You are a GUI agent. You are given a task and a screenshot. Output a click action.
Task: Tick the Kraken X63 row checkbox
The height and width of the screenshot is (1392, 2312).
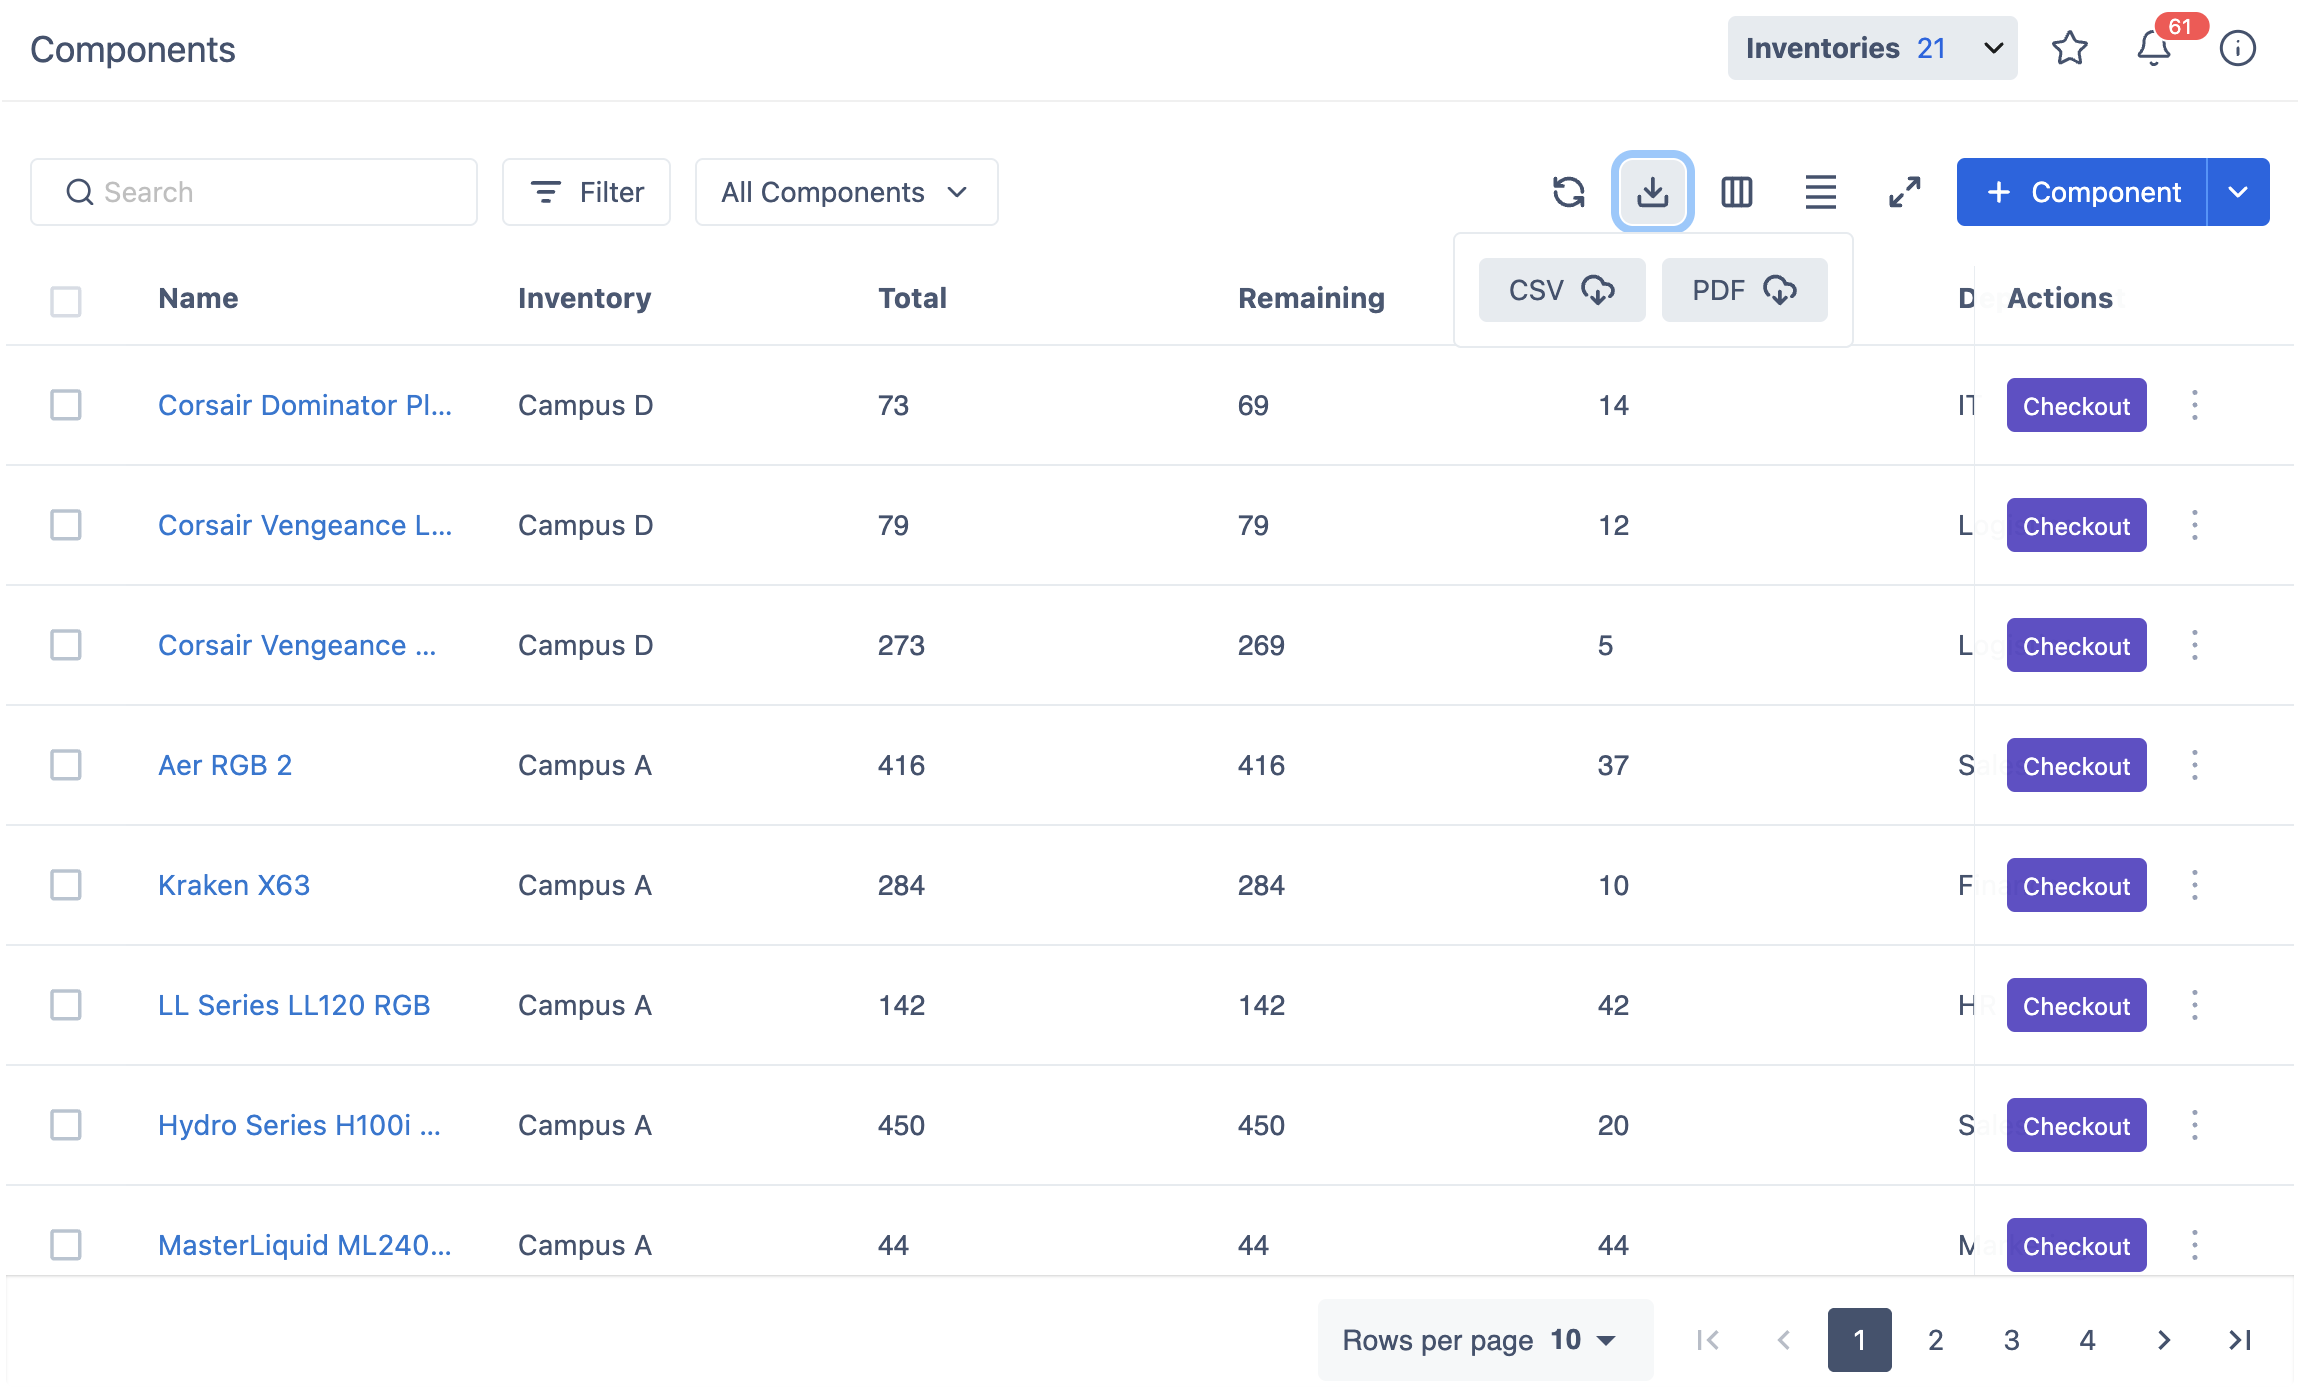click(x=66, y=885)
